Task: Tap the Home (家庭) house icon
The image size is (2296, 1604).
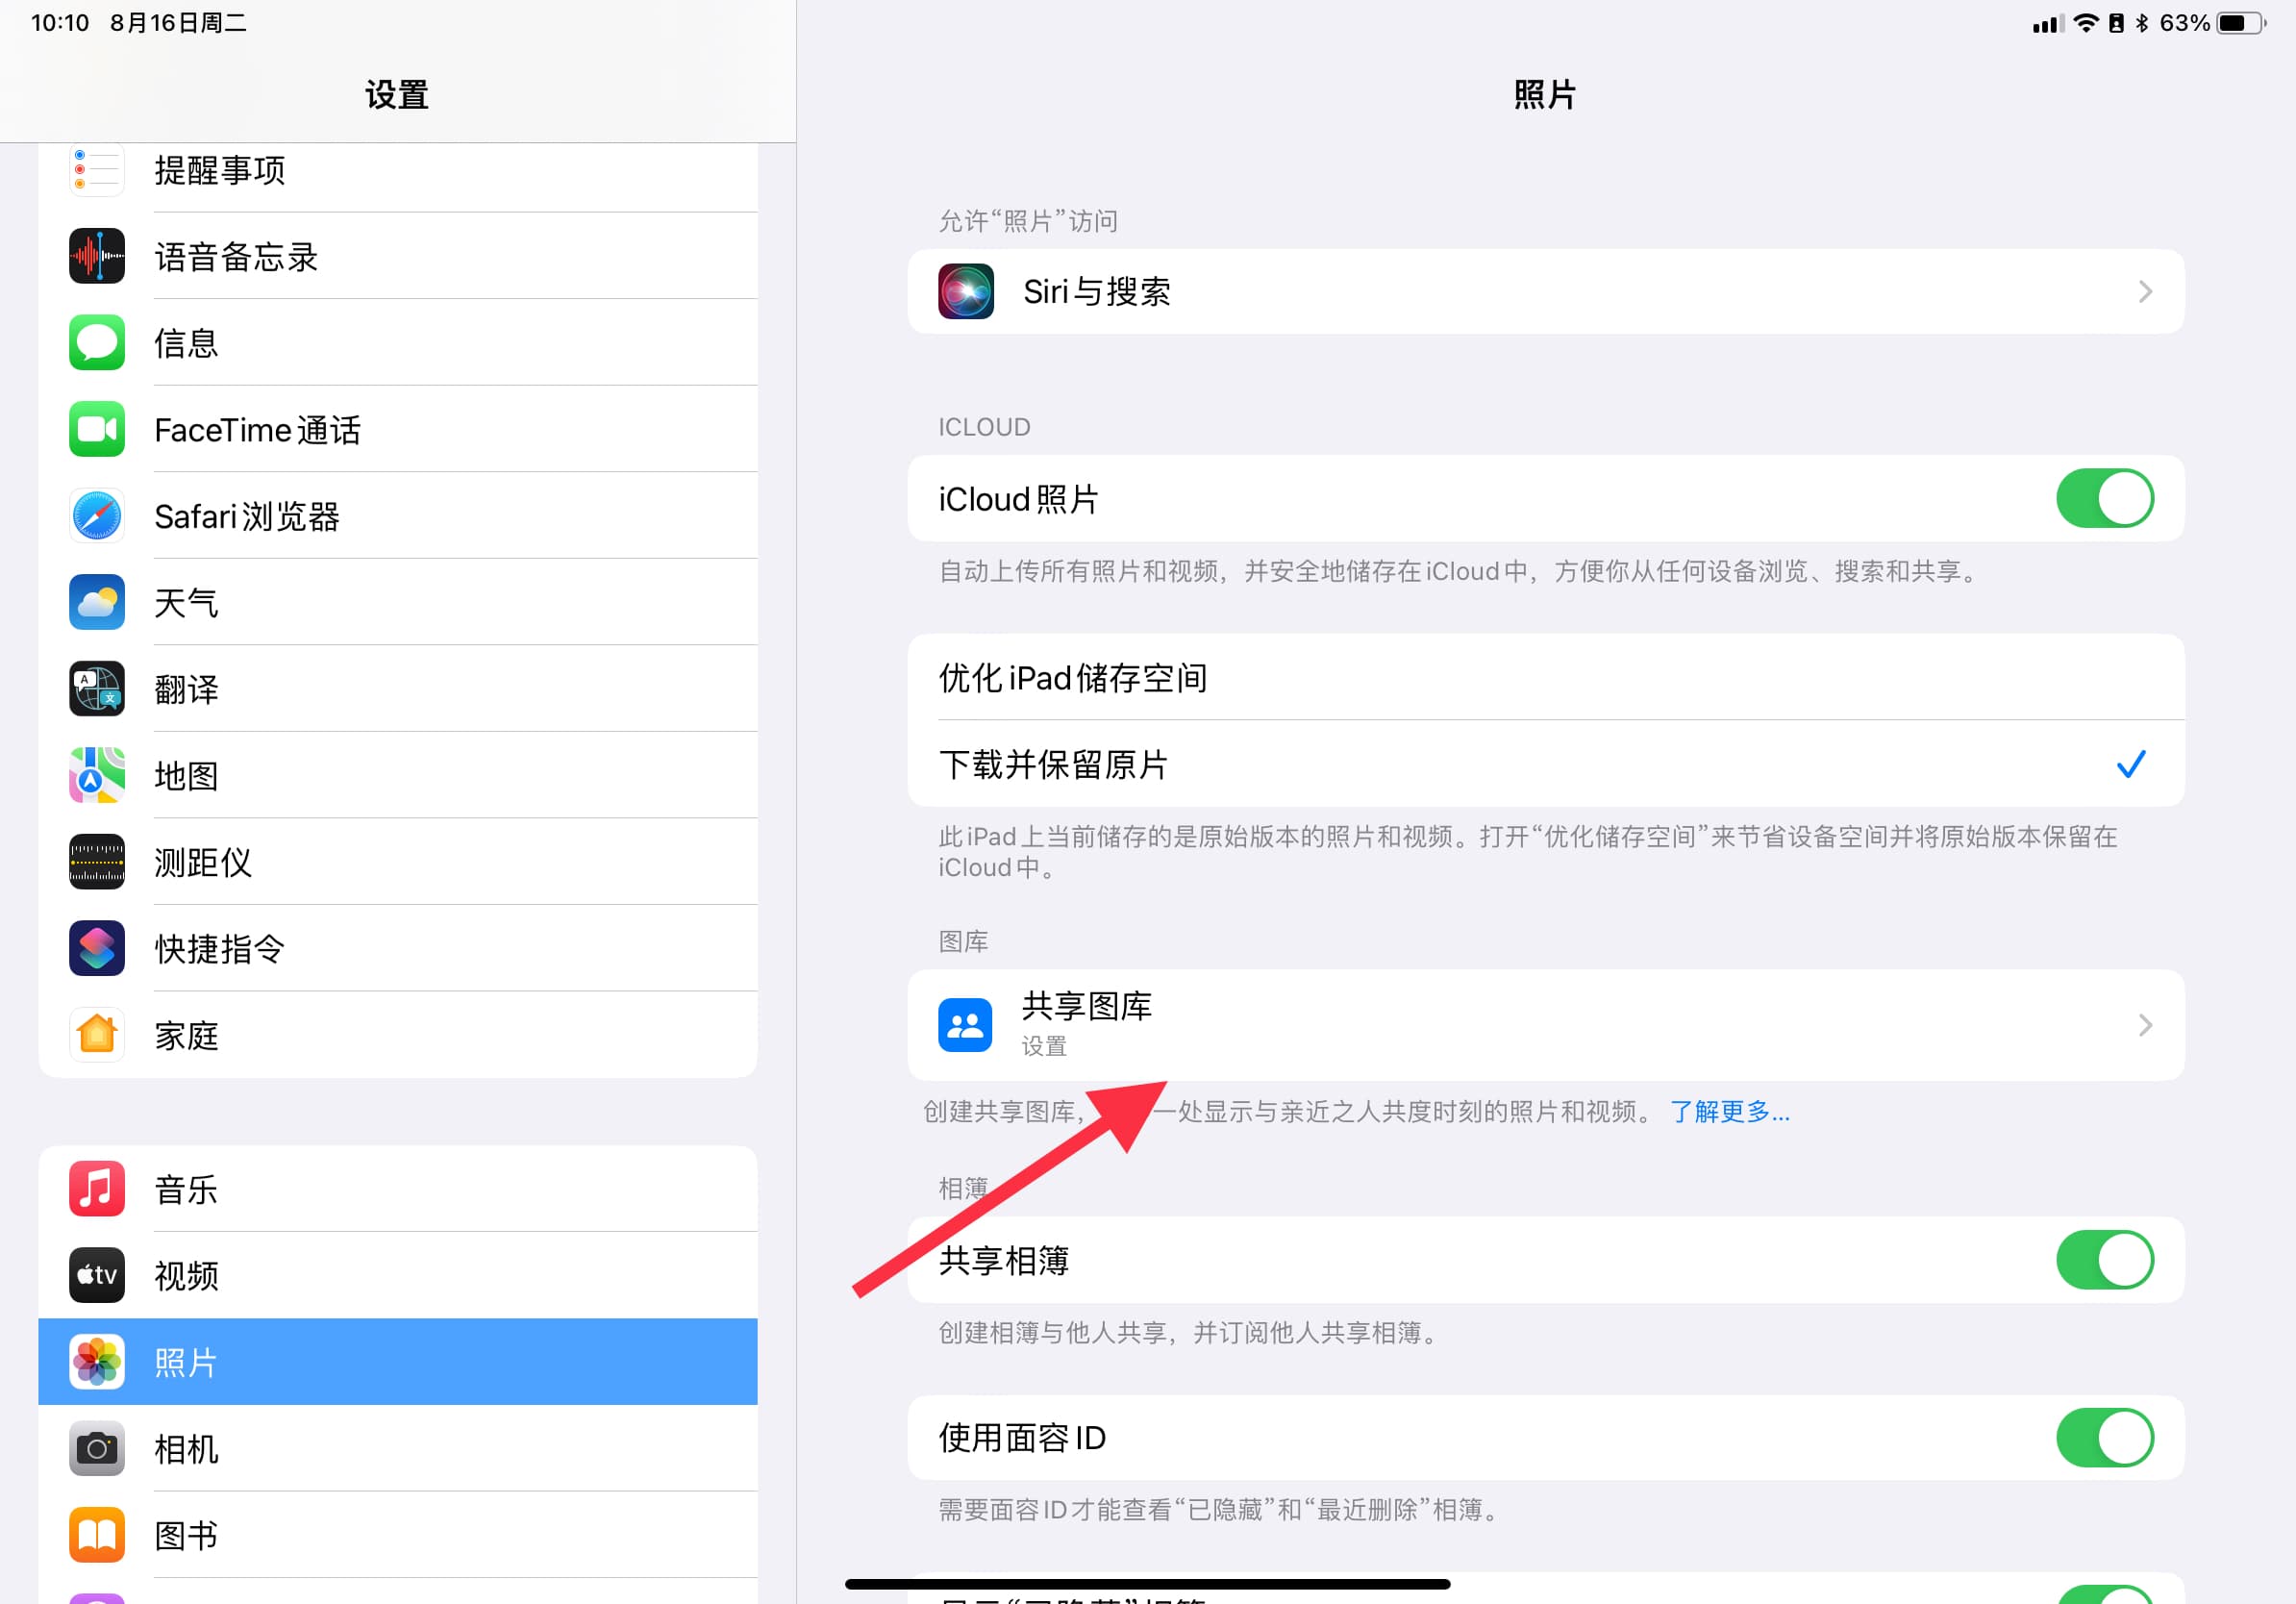Action: point(97,1035)
